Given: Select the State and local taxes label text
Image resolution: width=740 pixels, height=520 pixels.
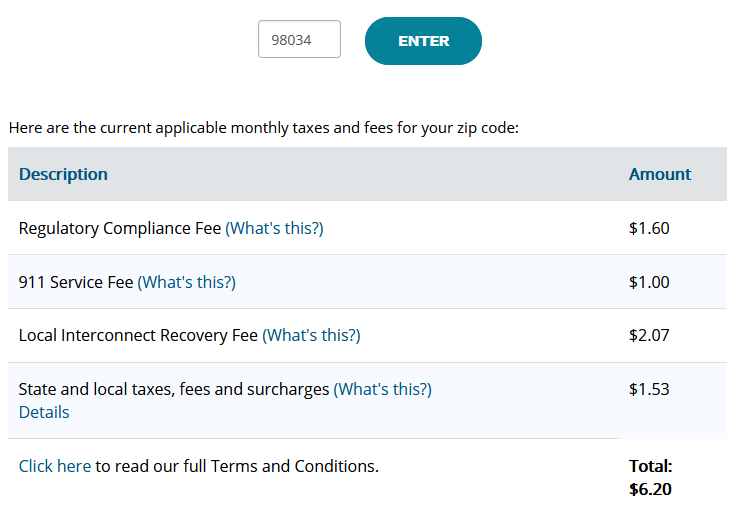Looking at the screenshot, I should click(x=174, y=389).
